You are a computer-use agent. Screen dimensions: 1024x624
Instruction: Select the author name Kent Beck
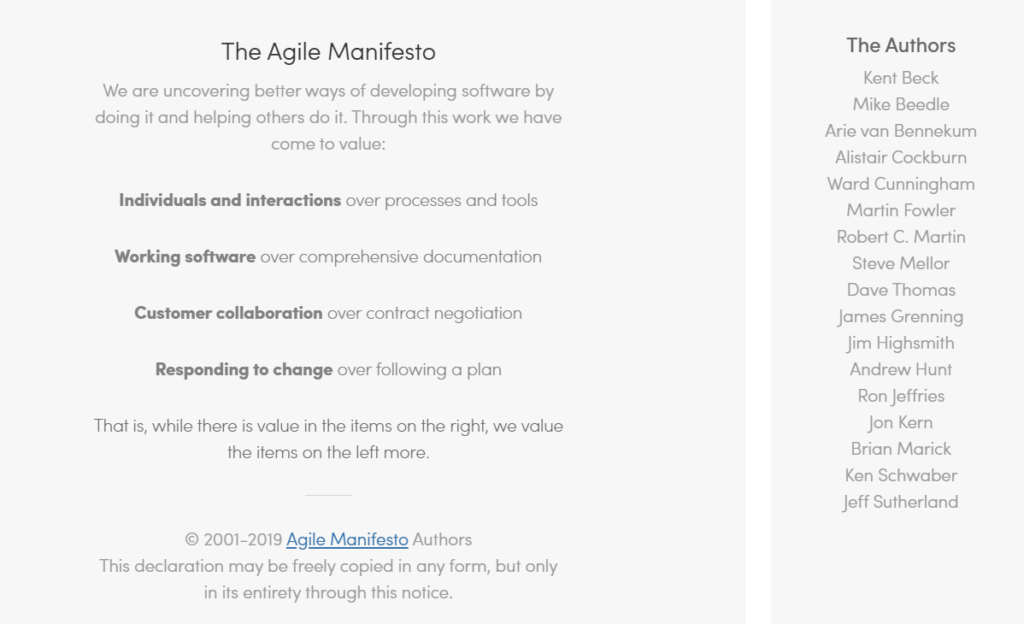click(x=901, y=78)
